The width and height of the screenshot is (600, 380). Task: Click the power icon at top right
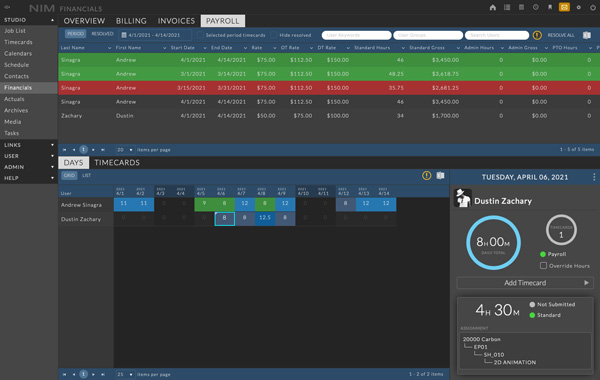pos(593,7)
